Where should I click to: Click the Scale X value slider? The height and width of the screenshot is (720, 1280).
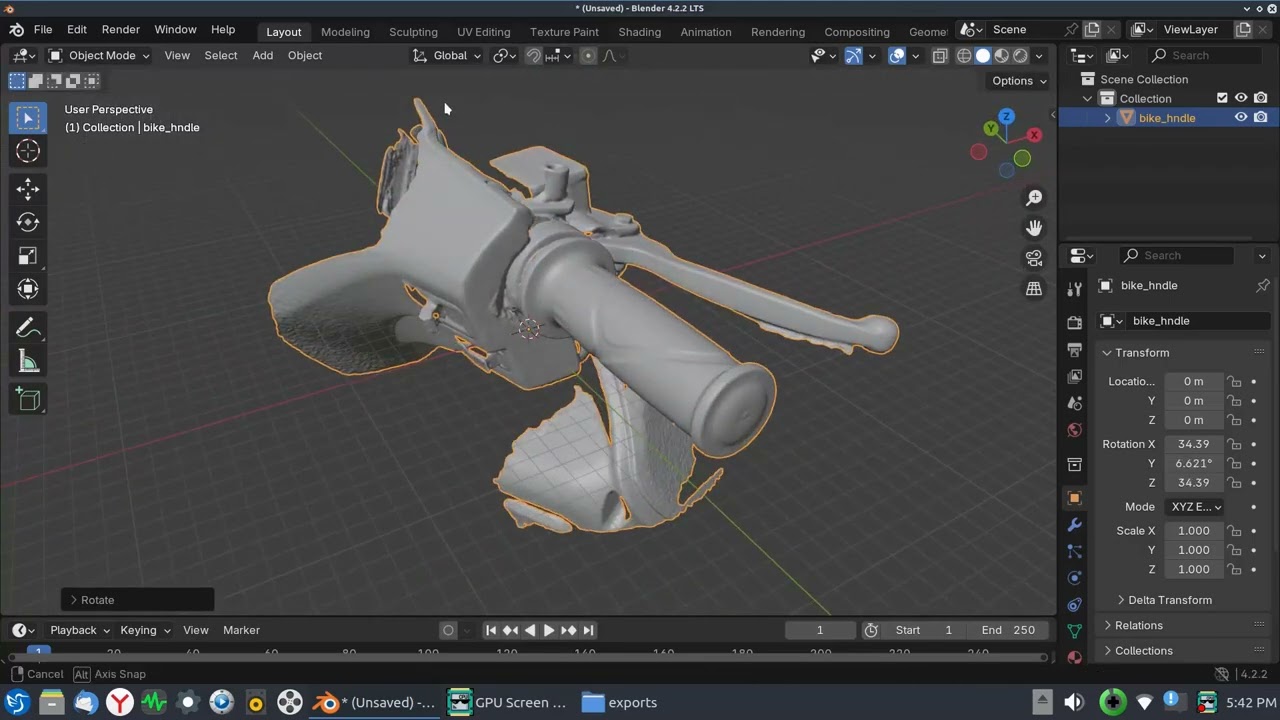click(1193, 531)
